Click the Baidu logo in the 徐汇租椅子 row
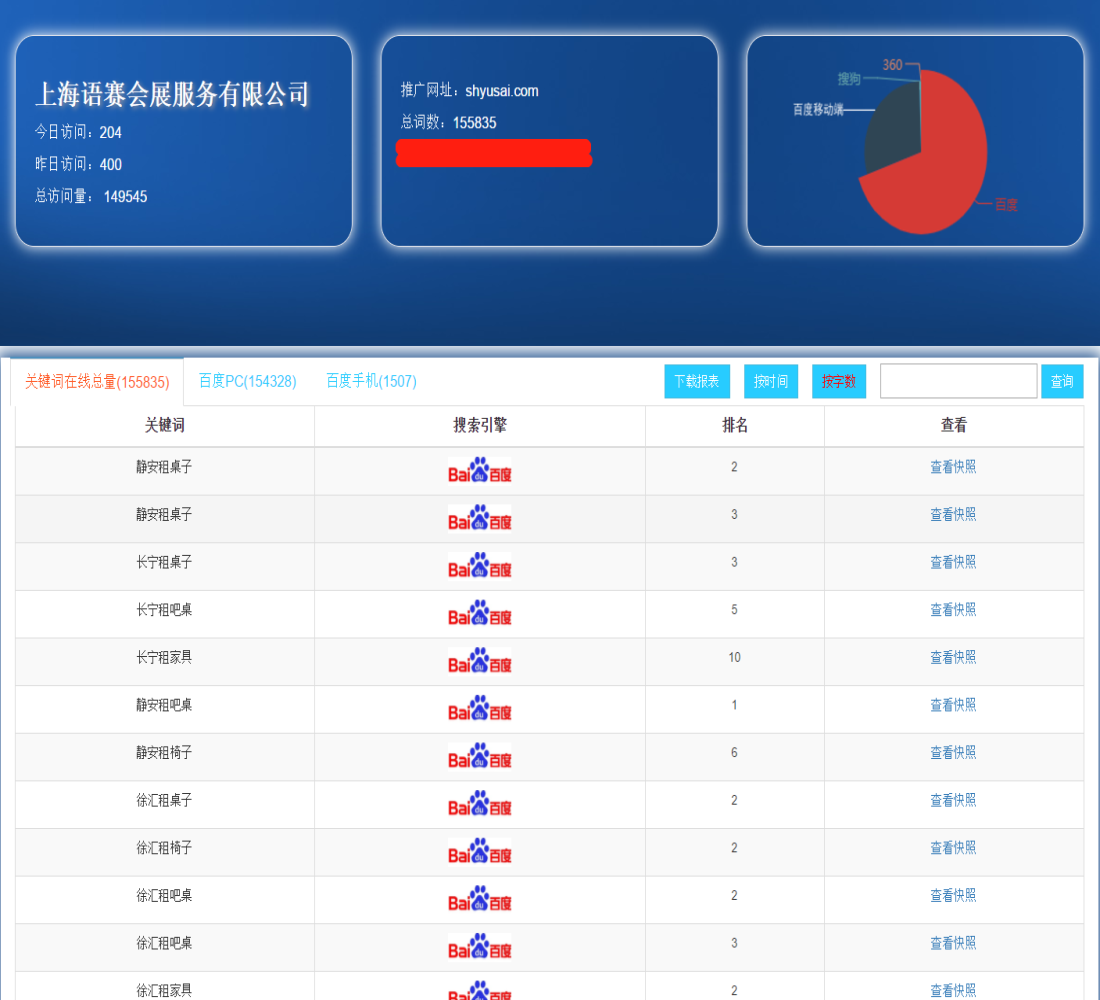The height and width of the screenshot is (1000, 1100). click(x=479, y=852)
